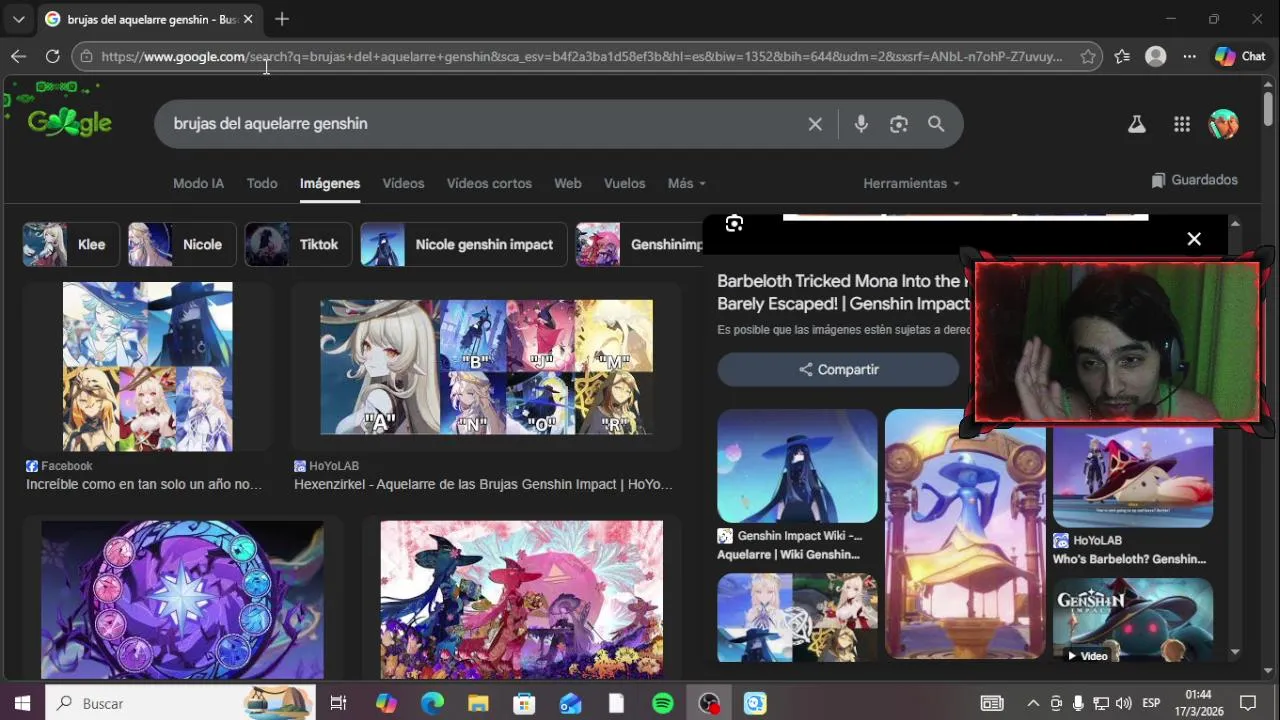Click the browser address bar

point(580,57)
